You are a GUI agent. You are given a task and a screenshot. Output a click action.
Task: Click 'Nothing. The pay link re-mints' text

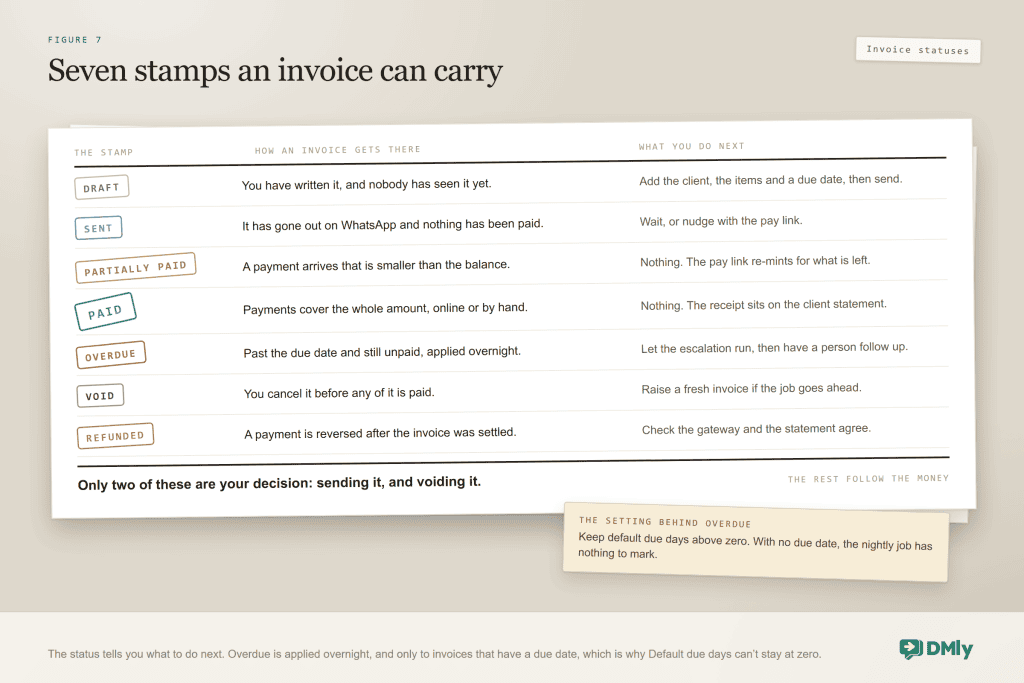click(x=755, y=261)
